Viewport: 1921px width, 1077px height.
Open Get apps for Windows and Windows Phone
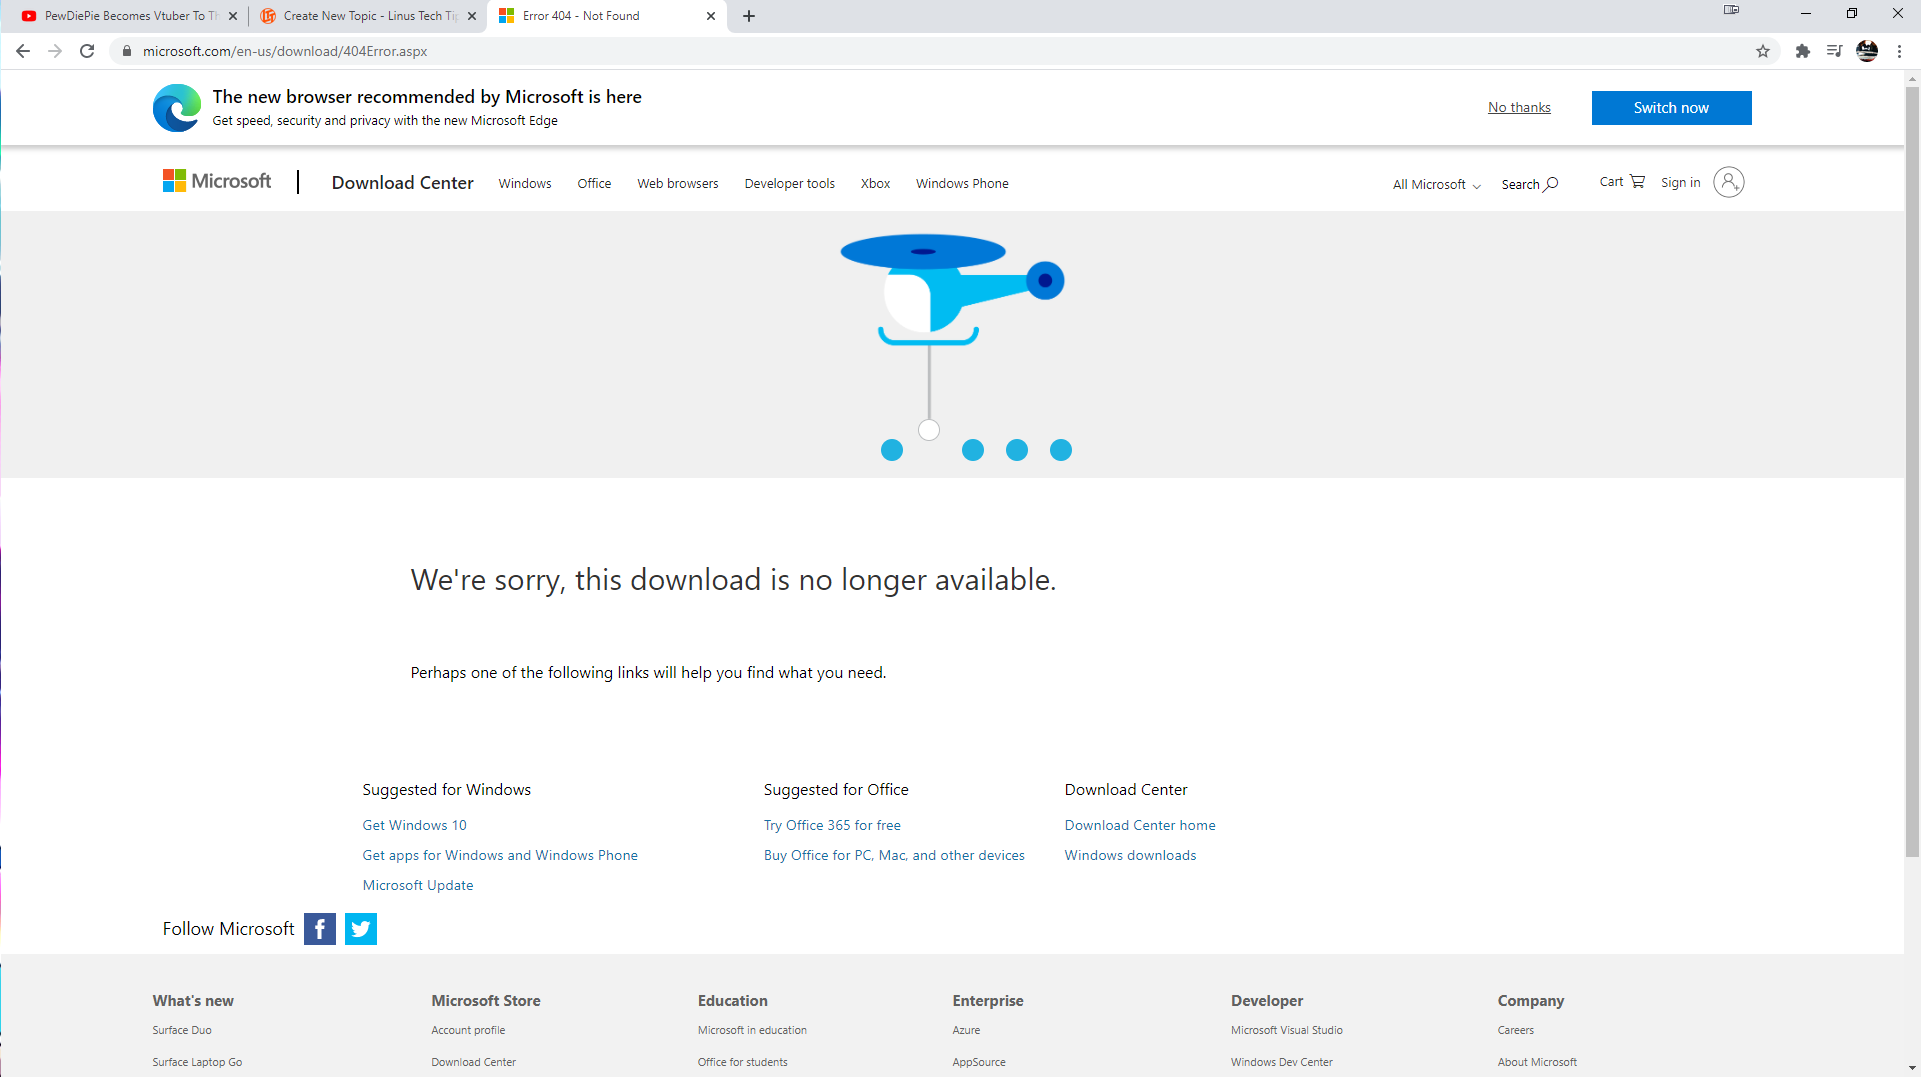[x=500, y=855]
